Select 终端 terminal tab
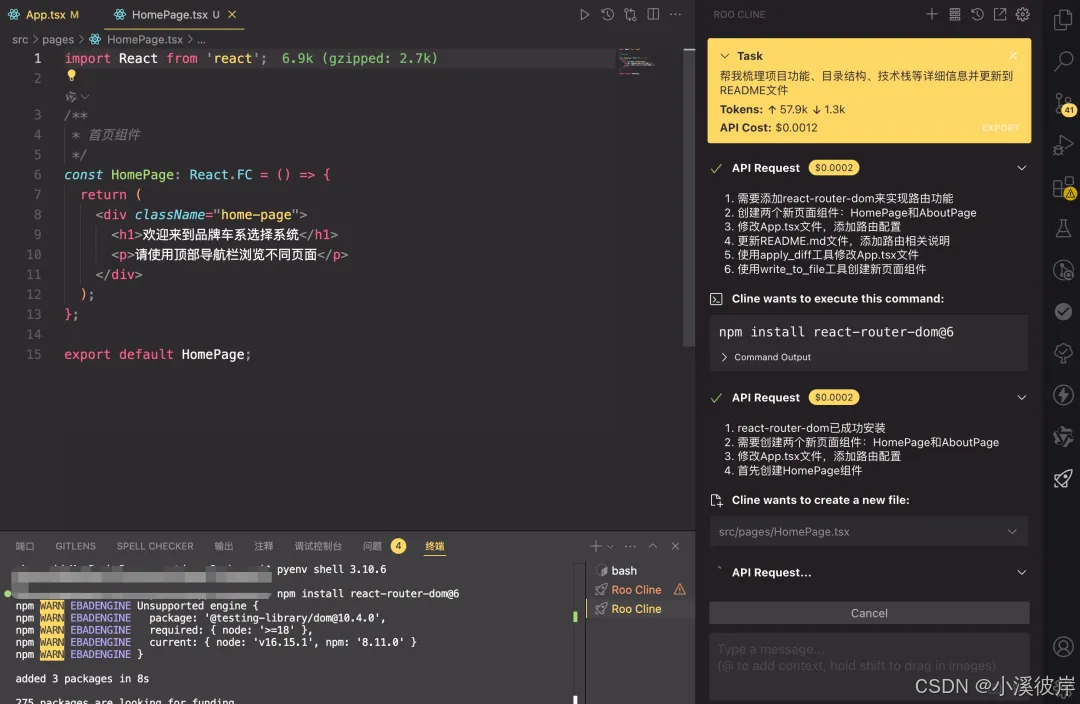1080x704 pixels. [x=435, y=546]
